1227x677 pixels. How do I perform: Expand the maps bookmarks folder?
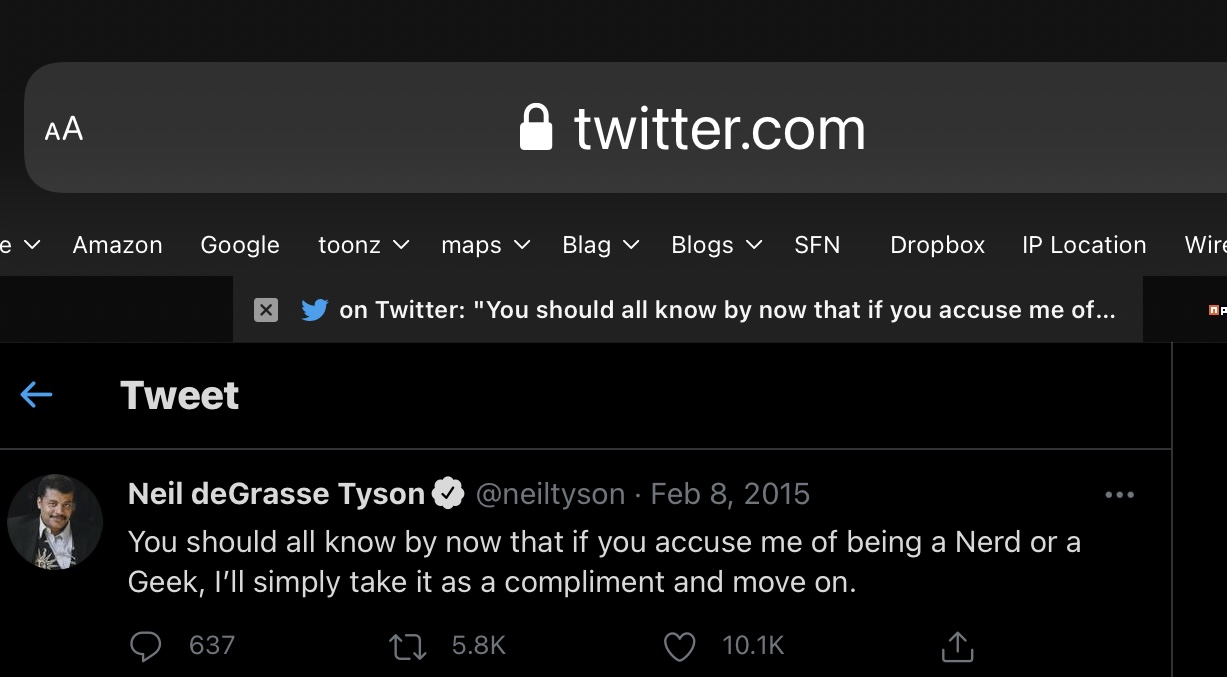point(485,245)
